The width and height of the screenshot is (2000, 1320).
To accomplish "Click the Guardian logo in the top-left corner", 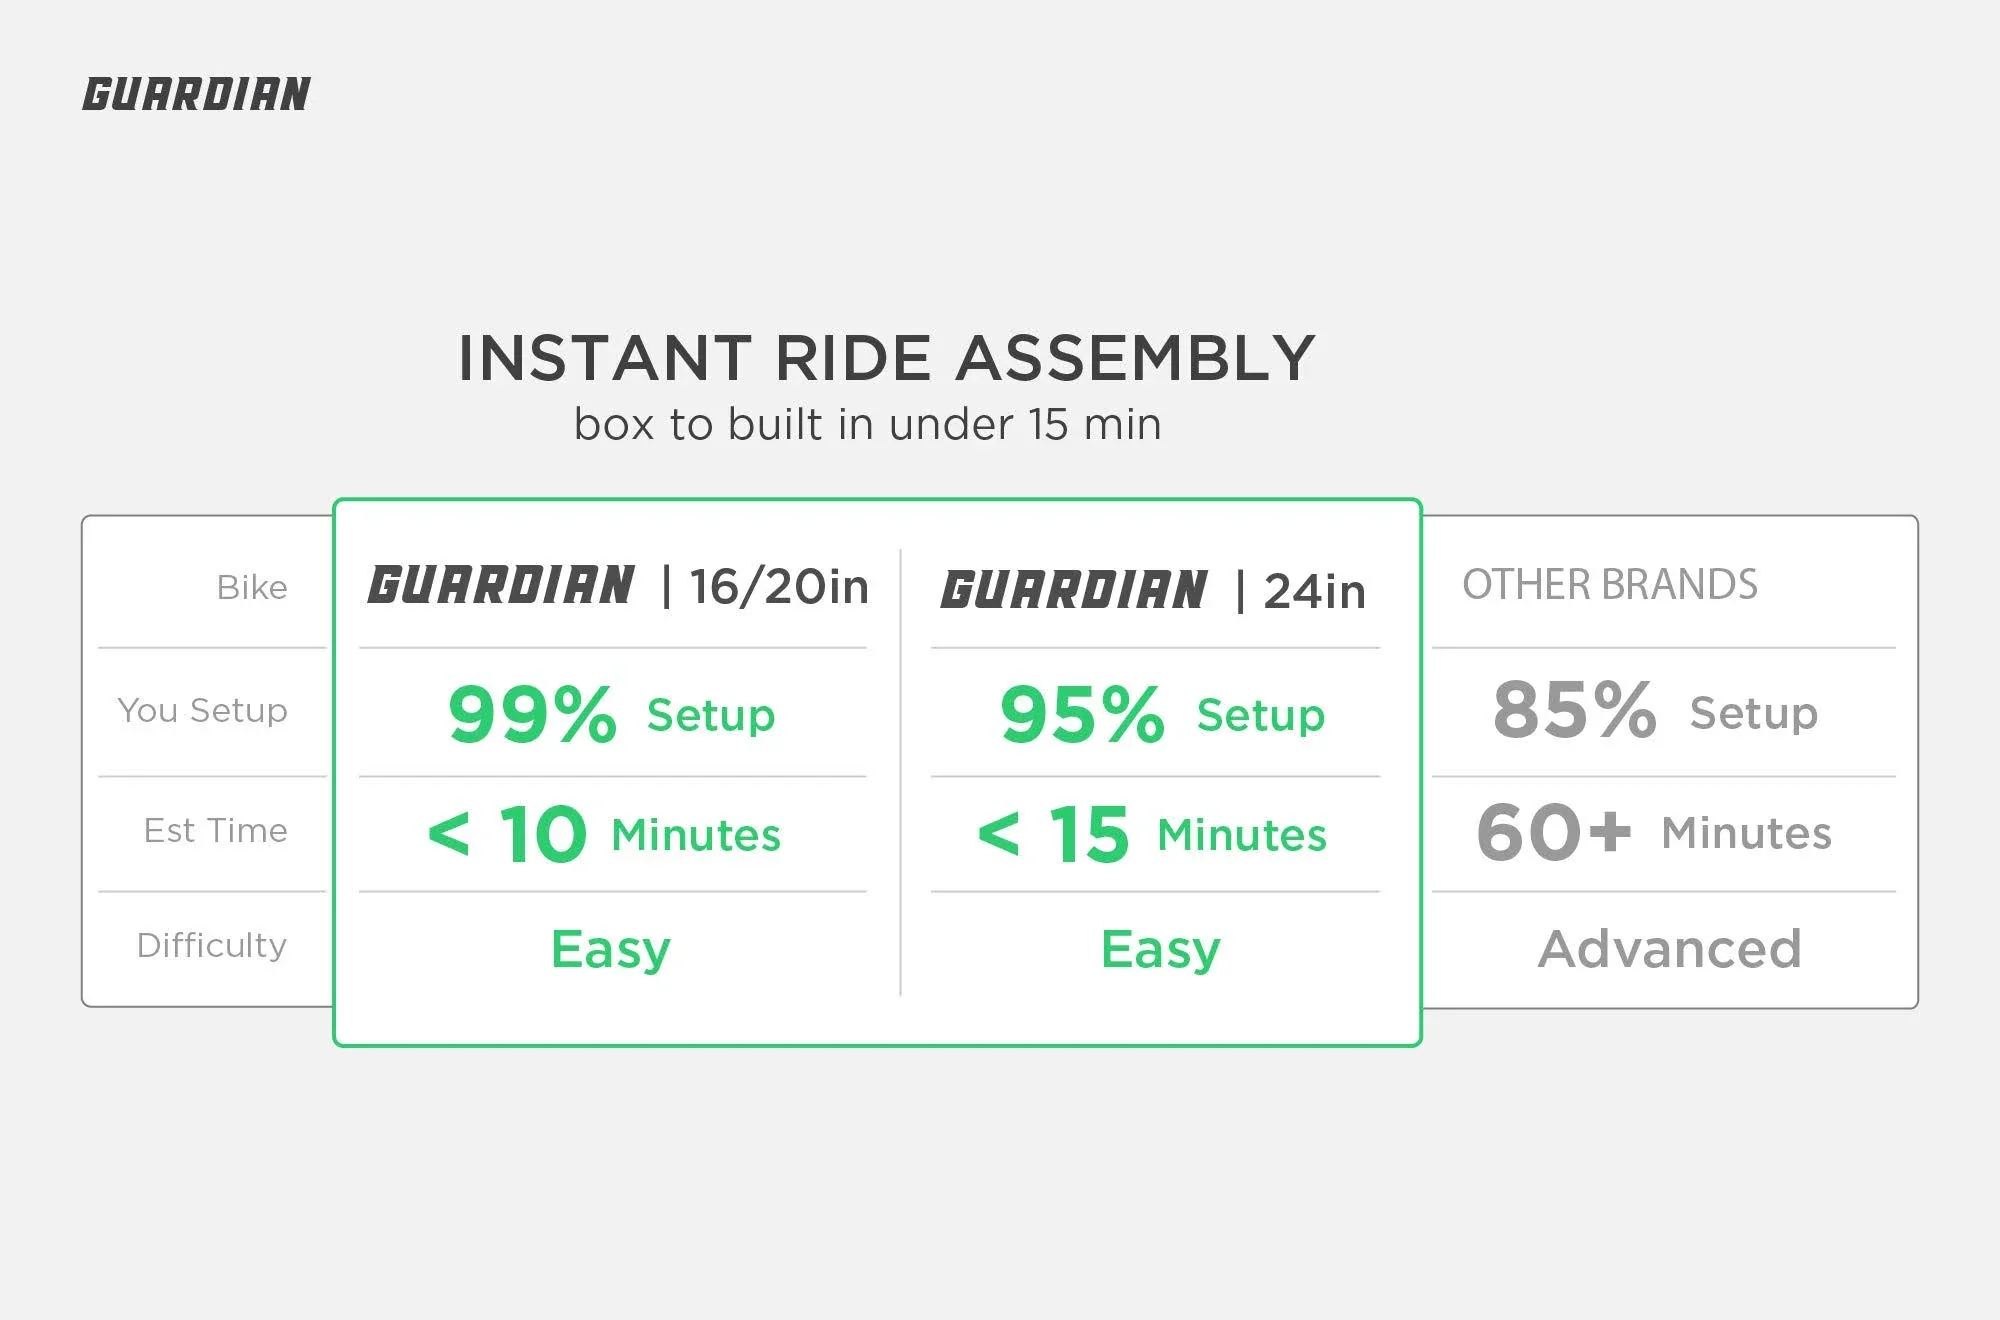I will tap(196, 94).
